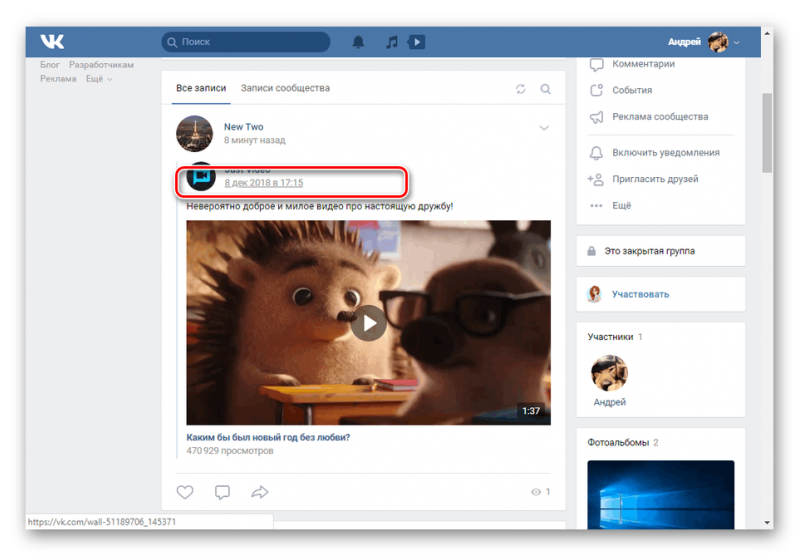Image resolution: width=800 pixels, height=556 pixels.
Task: Click the Участвовать avatar icon
Action: click(594, 294)
